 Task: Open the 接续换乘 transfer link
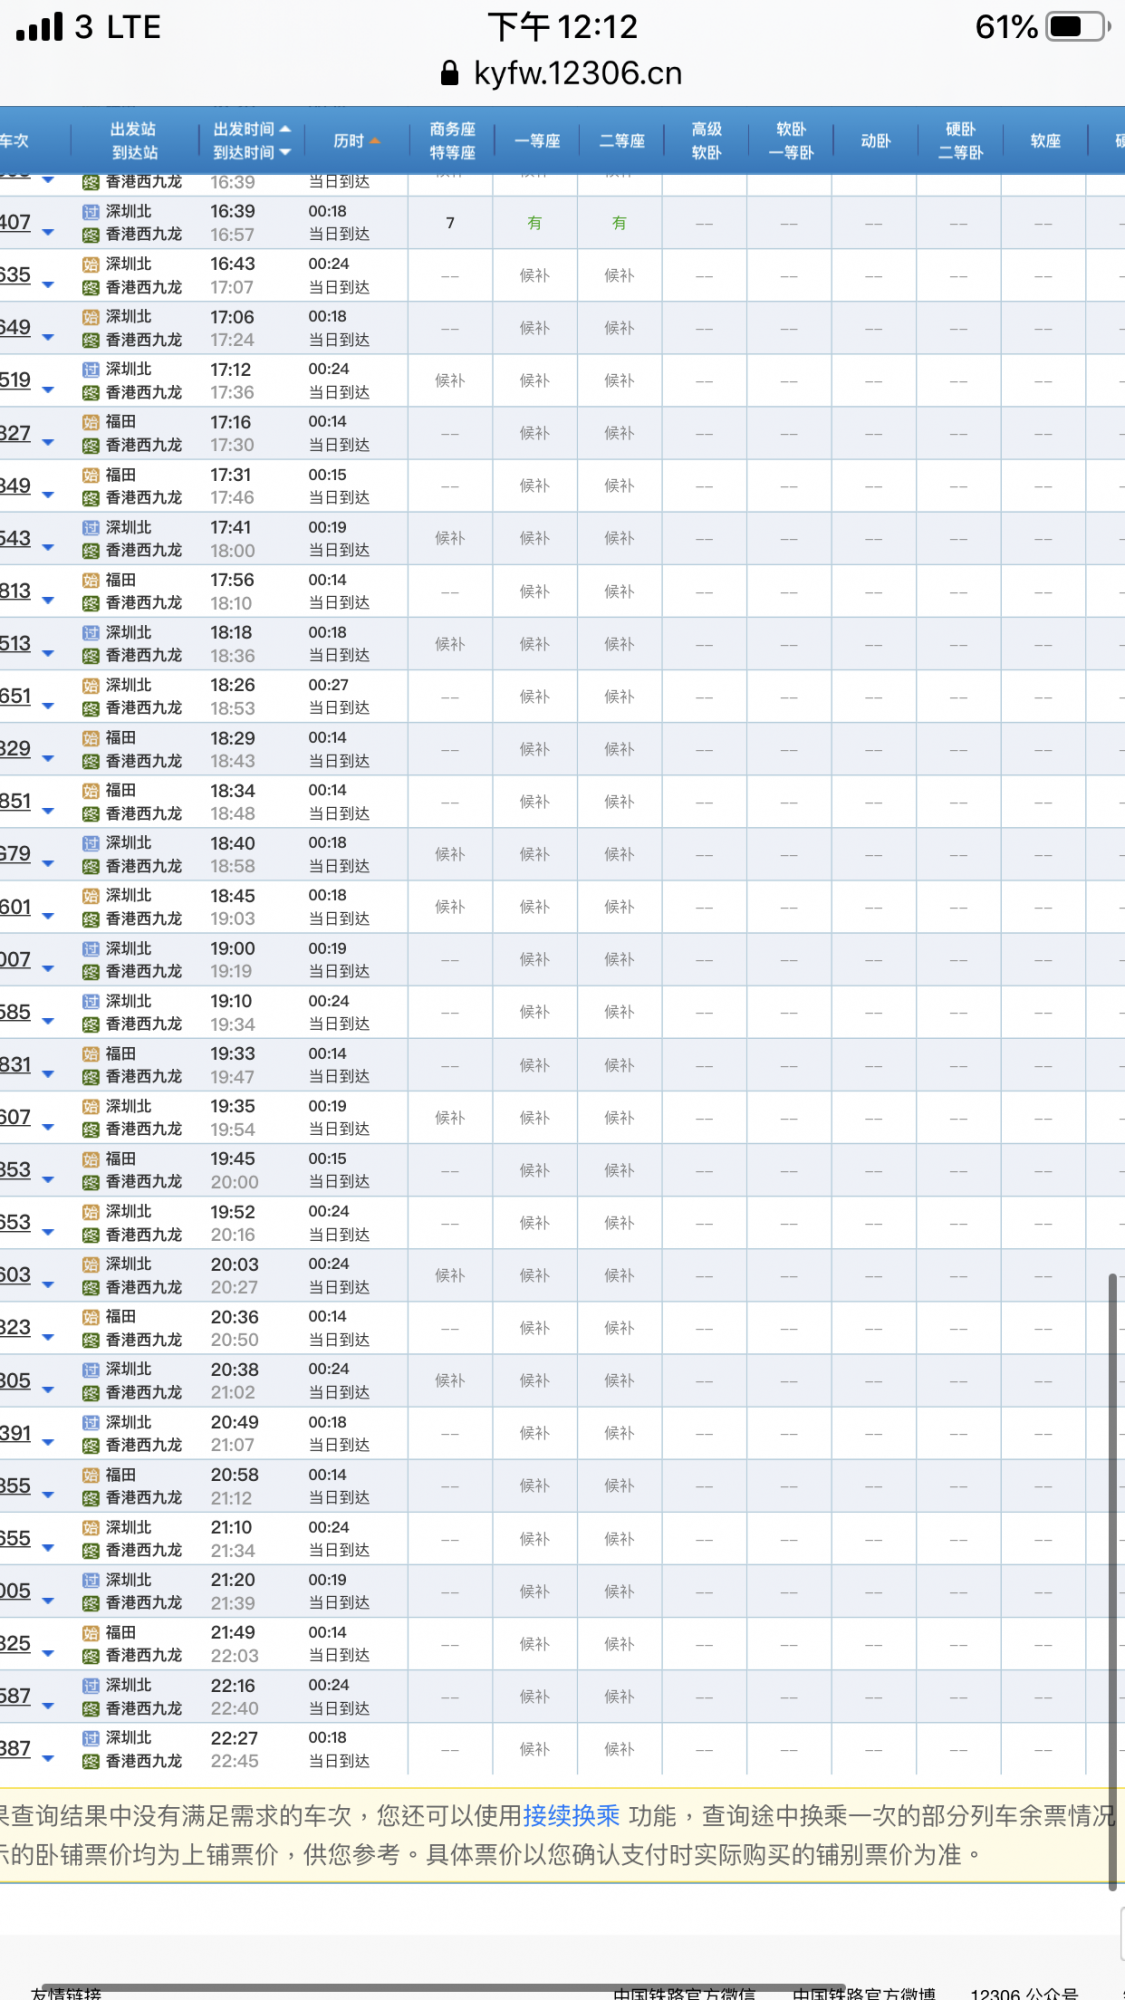(x=571, y=1815)
